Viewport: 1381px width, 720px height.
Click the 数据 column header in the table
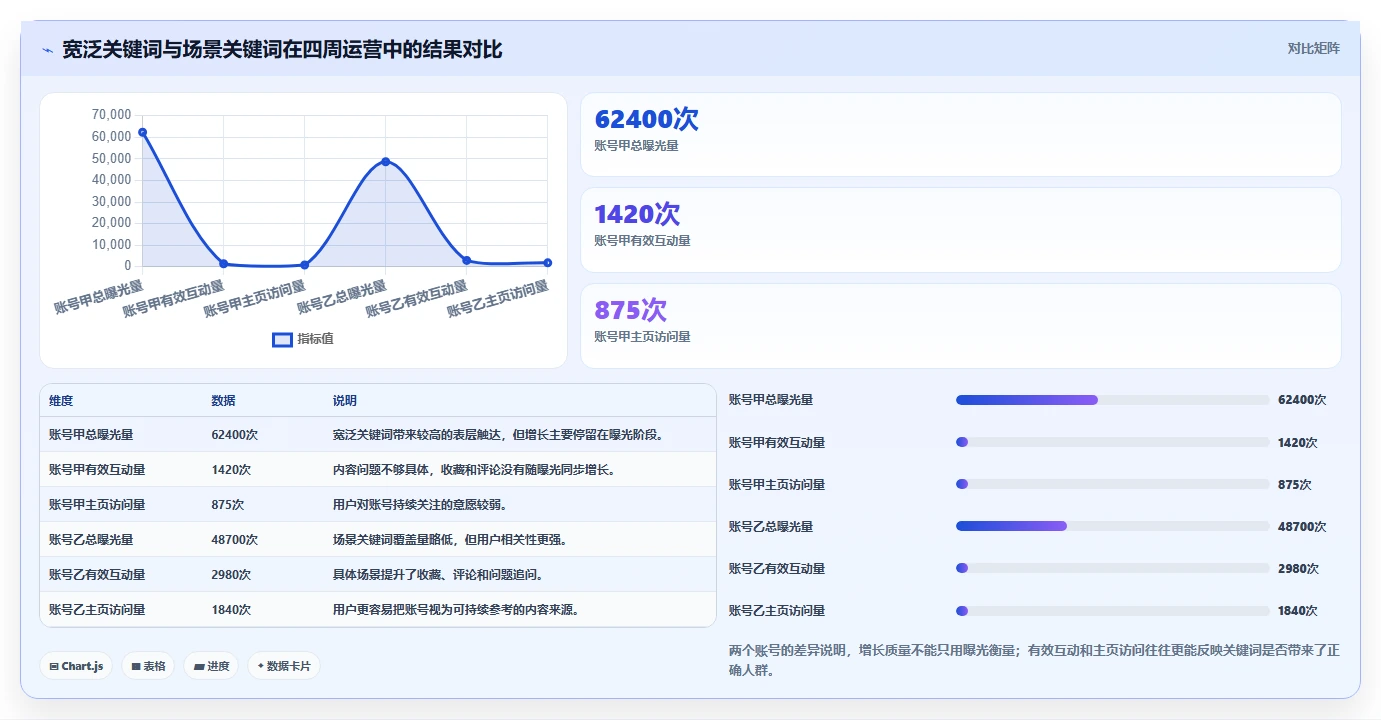click(223, 401)
